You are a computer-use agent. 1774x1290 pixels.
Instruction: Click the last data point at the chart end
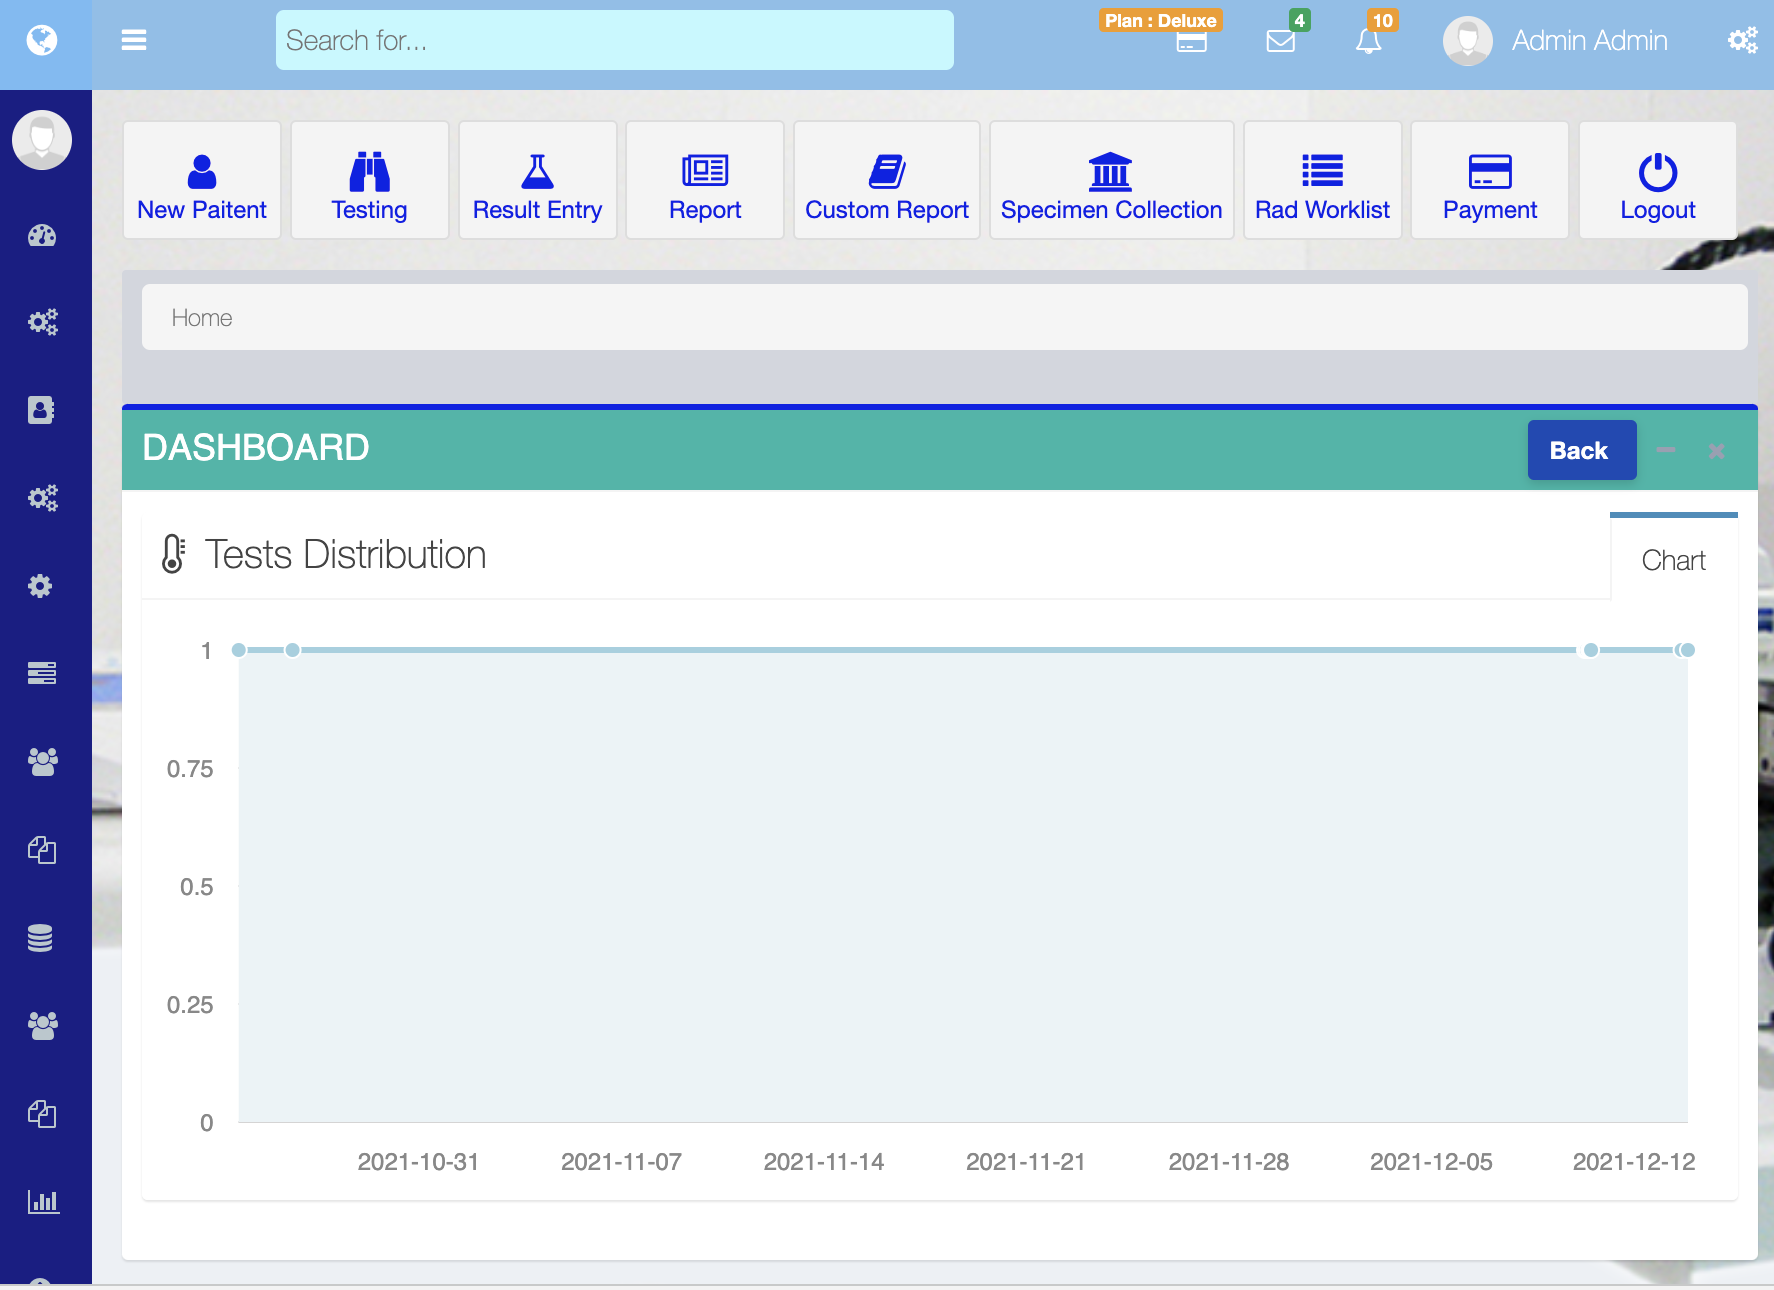coord(1687,650)
